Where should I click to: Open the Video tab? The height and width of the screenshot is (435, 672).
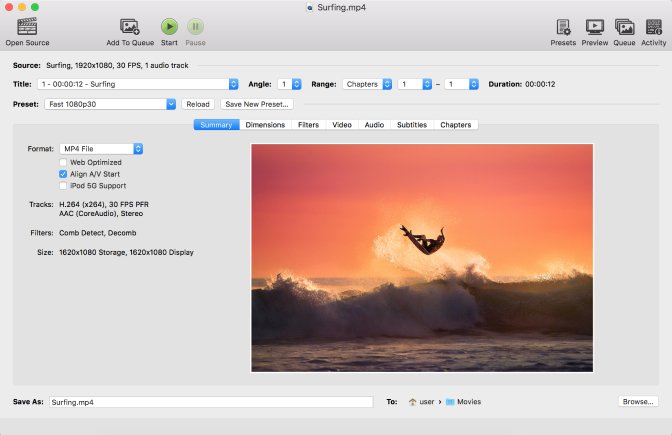342,125
